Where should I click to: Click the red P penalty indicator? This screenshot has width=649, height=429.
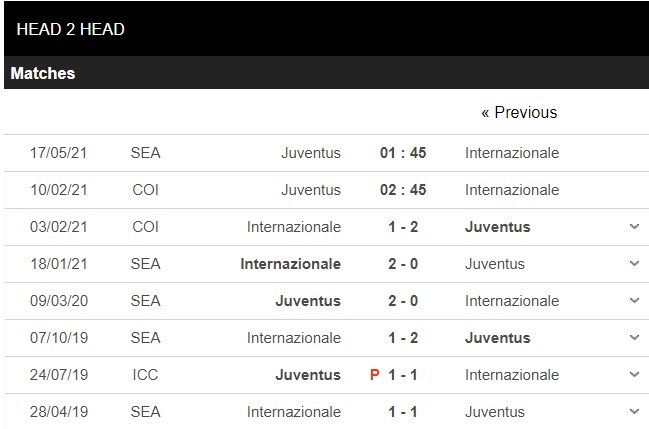[x=376, y=375]
